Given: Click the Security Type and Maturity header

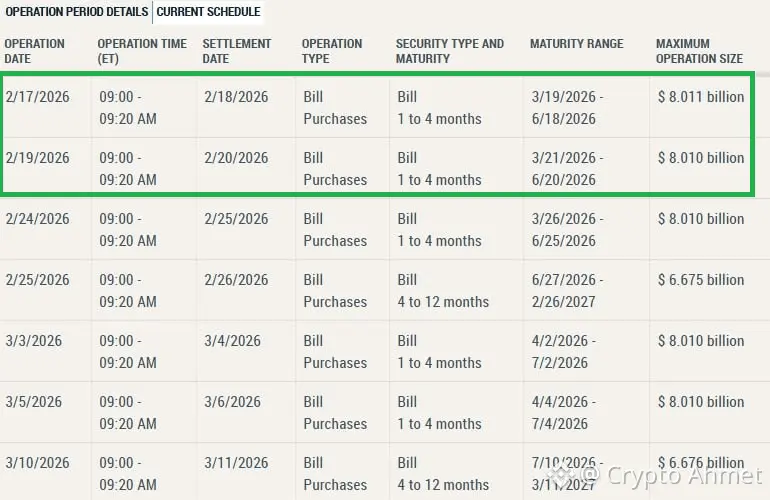Looking at the screenshot, I should [449, 51].
